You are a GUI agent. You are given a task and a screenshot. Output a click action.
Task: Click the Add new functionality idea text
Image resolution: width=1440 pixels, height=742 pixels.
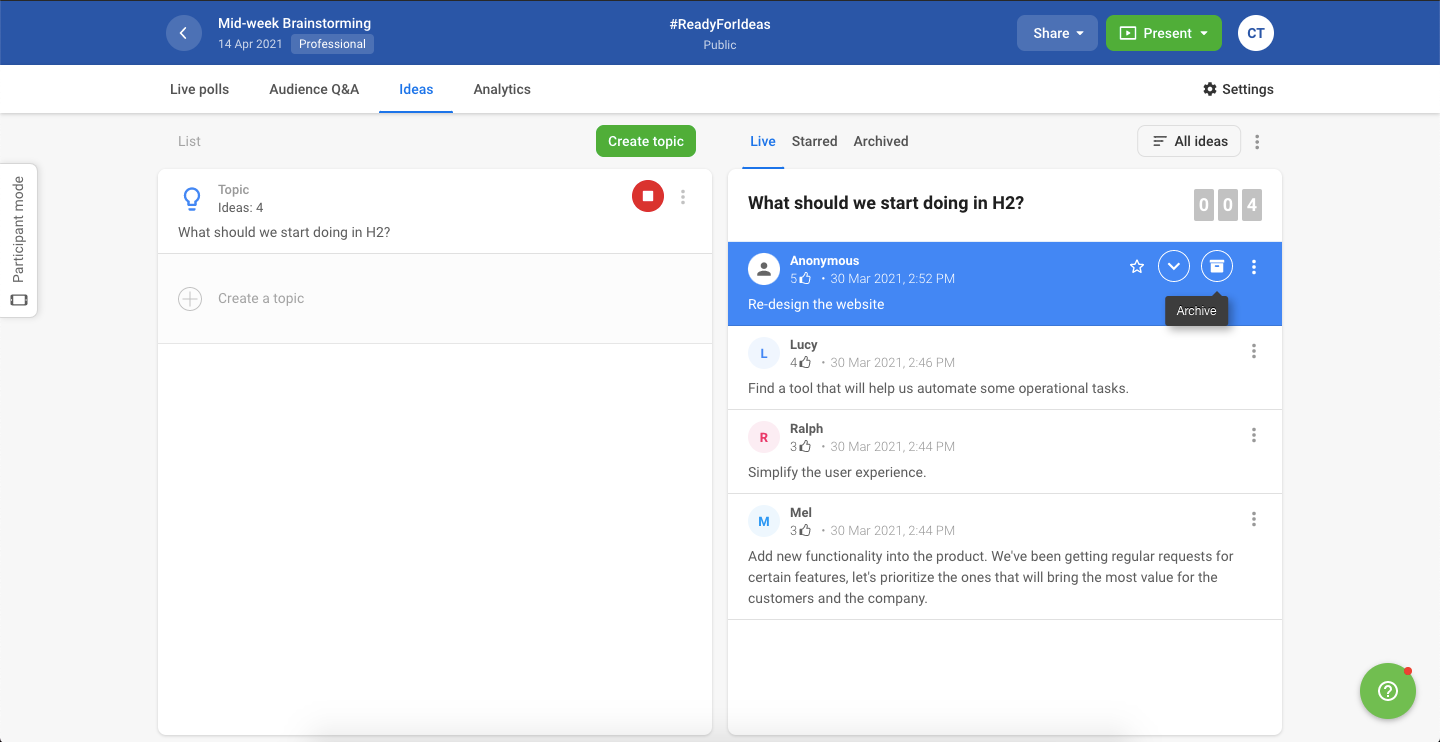tap(991, 577)
